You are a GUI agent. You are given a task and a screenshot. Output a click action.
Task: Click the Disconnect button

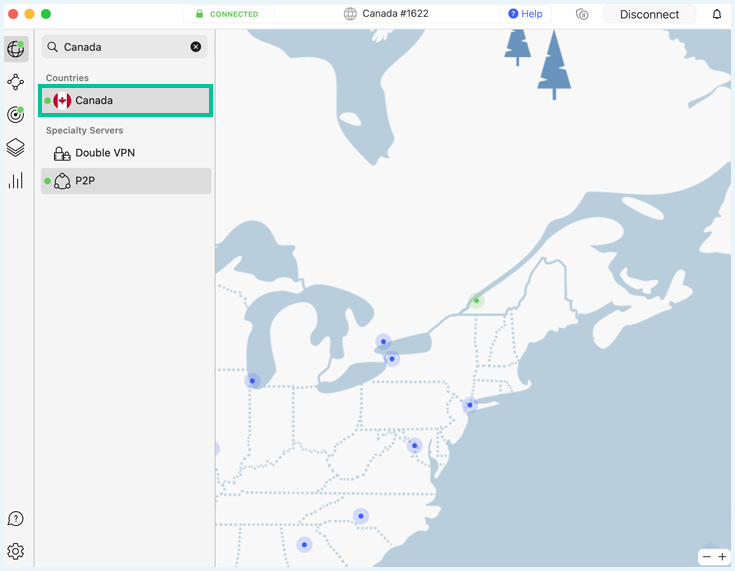pos(649,15)
